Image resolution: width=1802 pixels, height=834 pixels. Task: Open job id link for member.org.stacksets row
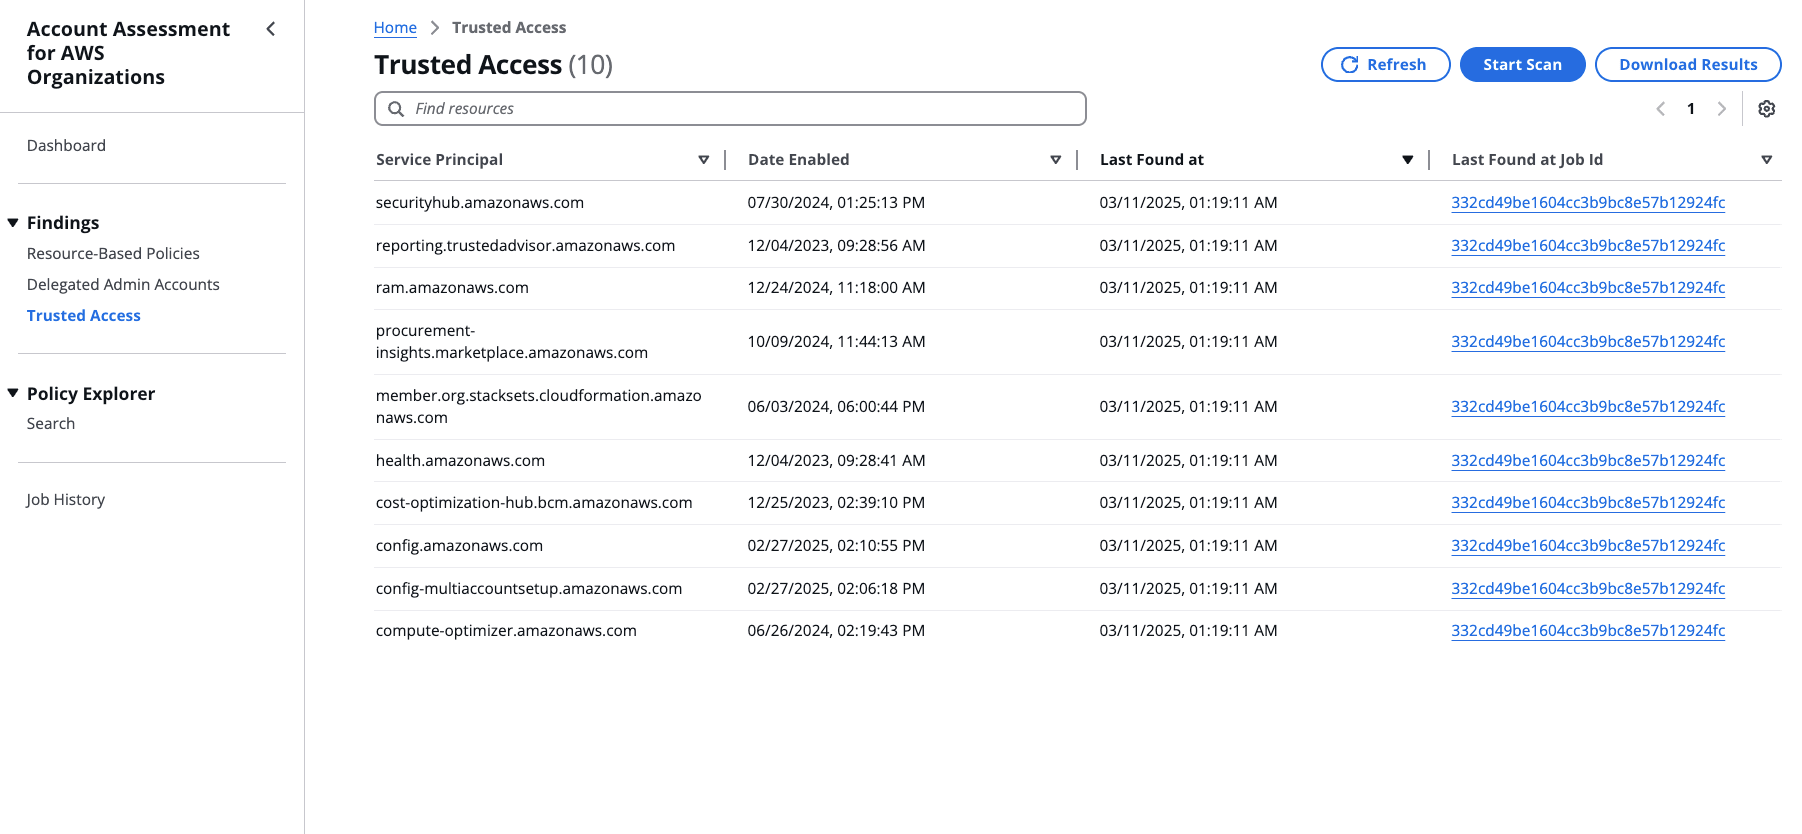click(1588, 407)
